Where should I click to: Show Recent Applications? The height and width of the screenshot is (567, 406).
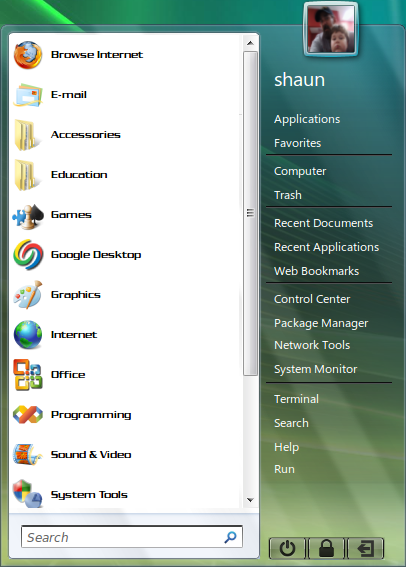click(326, 247)
